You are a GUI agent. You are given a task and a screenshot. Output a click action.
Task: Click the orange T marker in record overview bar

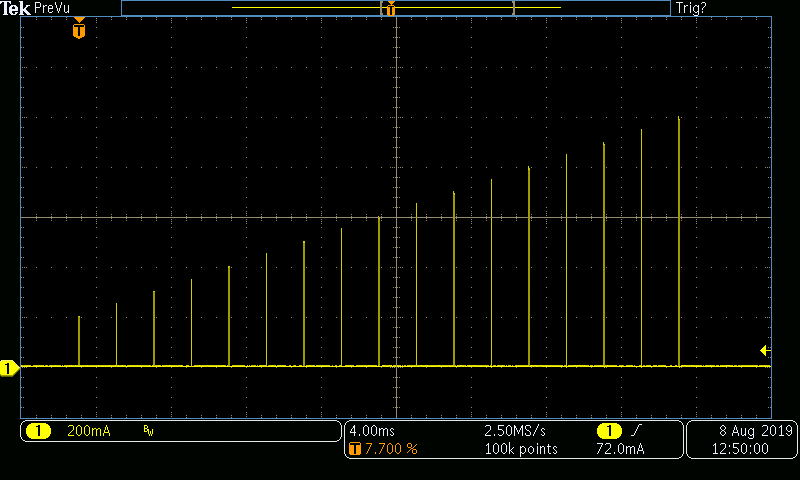click(391, 9)
